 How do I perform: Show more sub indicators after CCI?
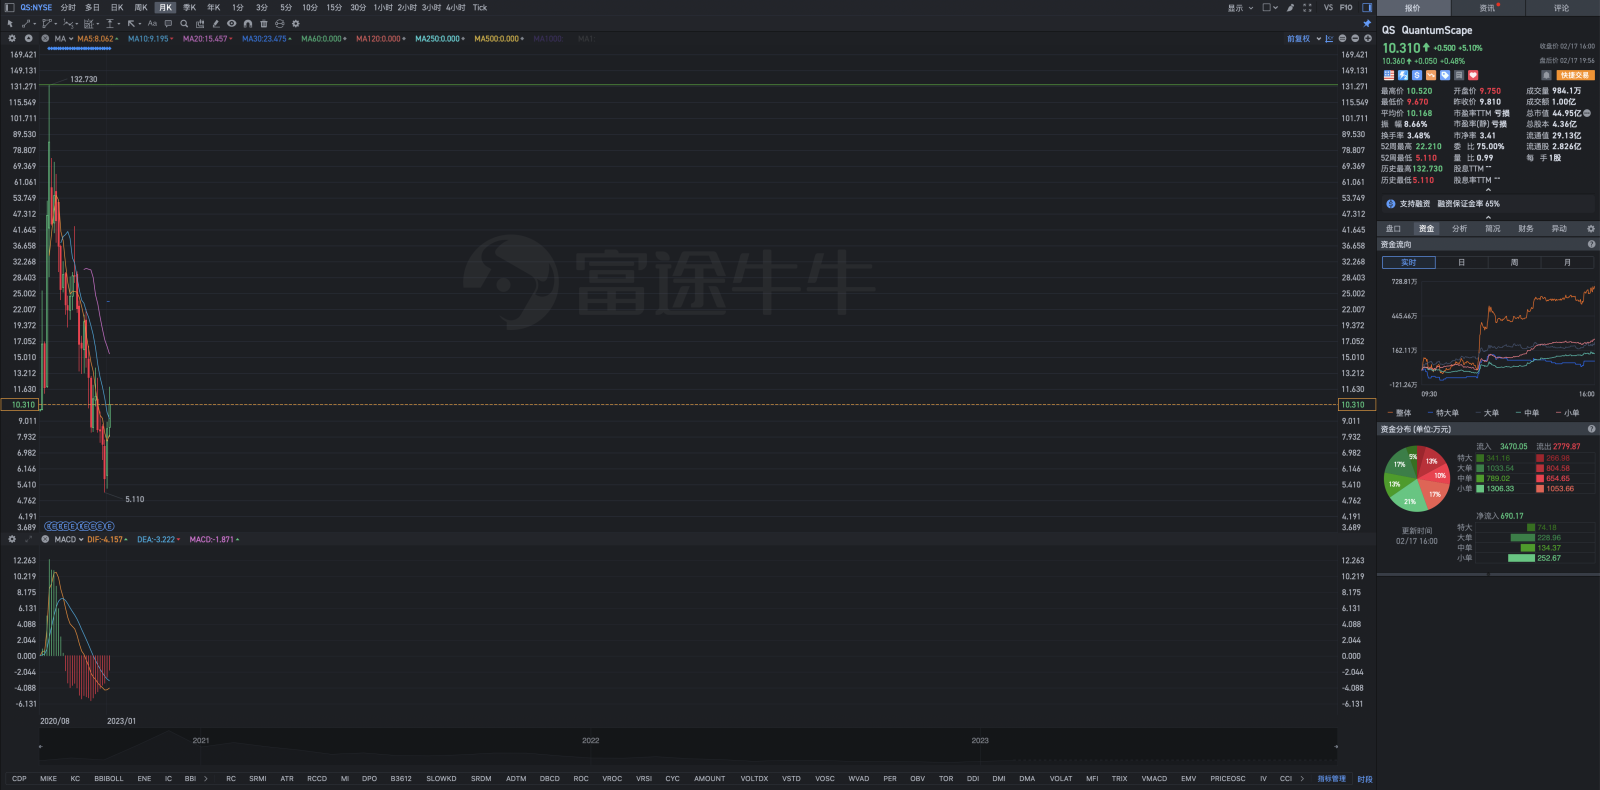click(1302, 778)
